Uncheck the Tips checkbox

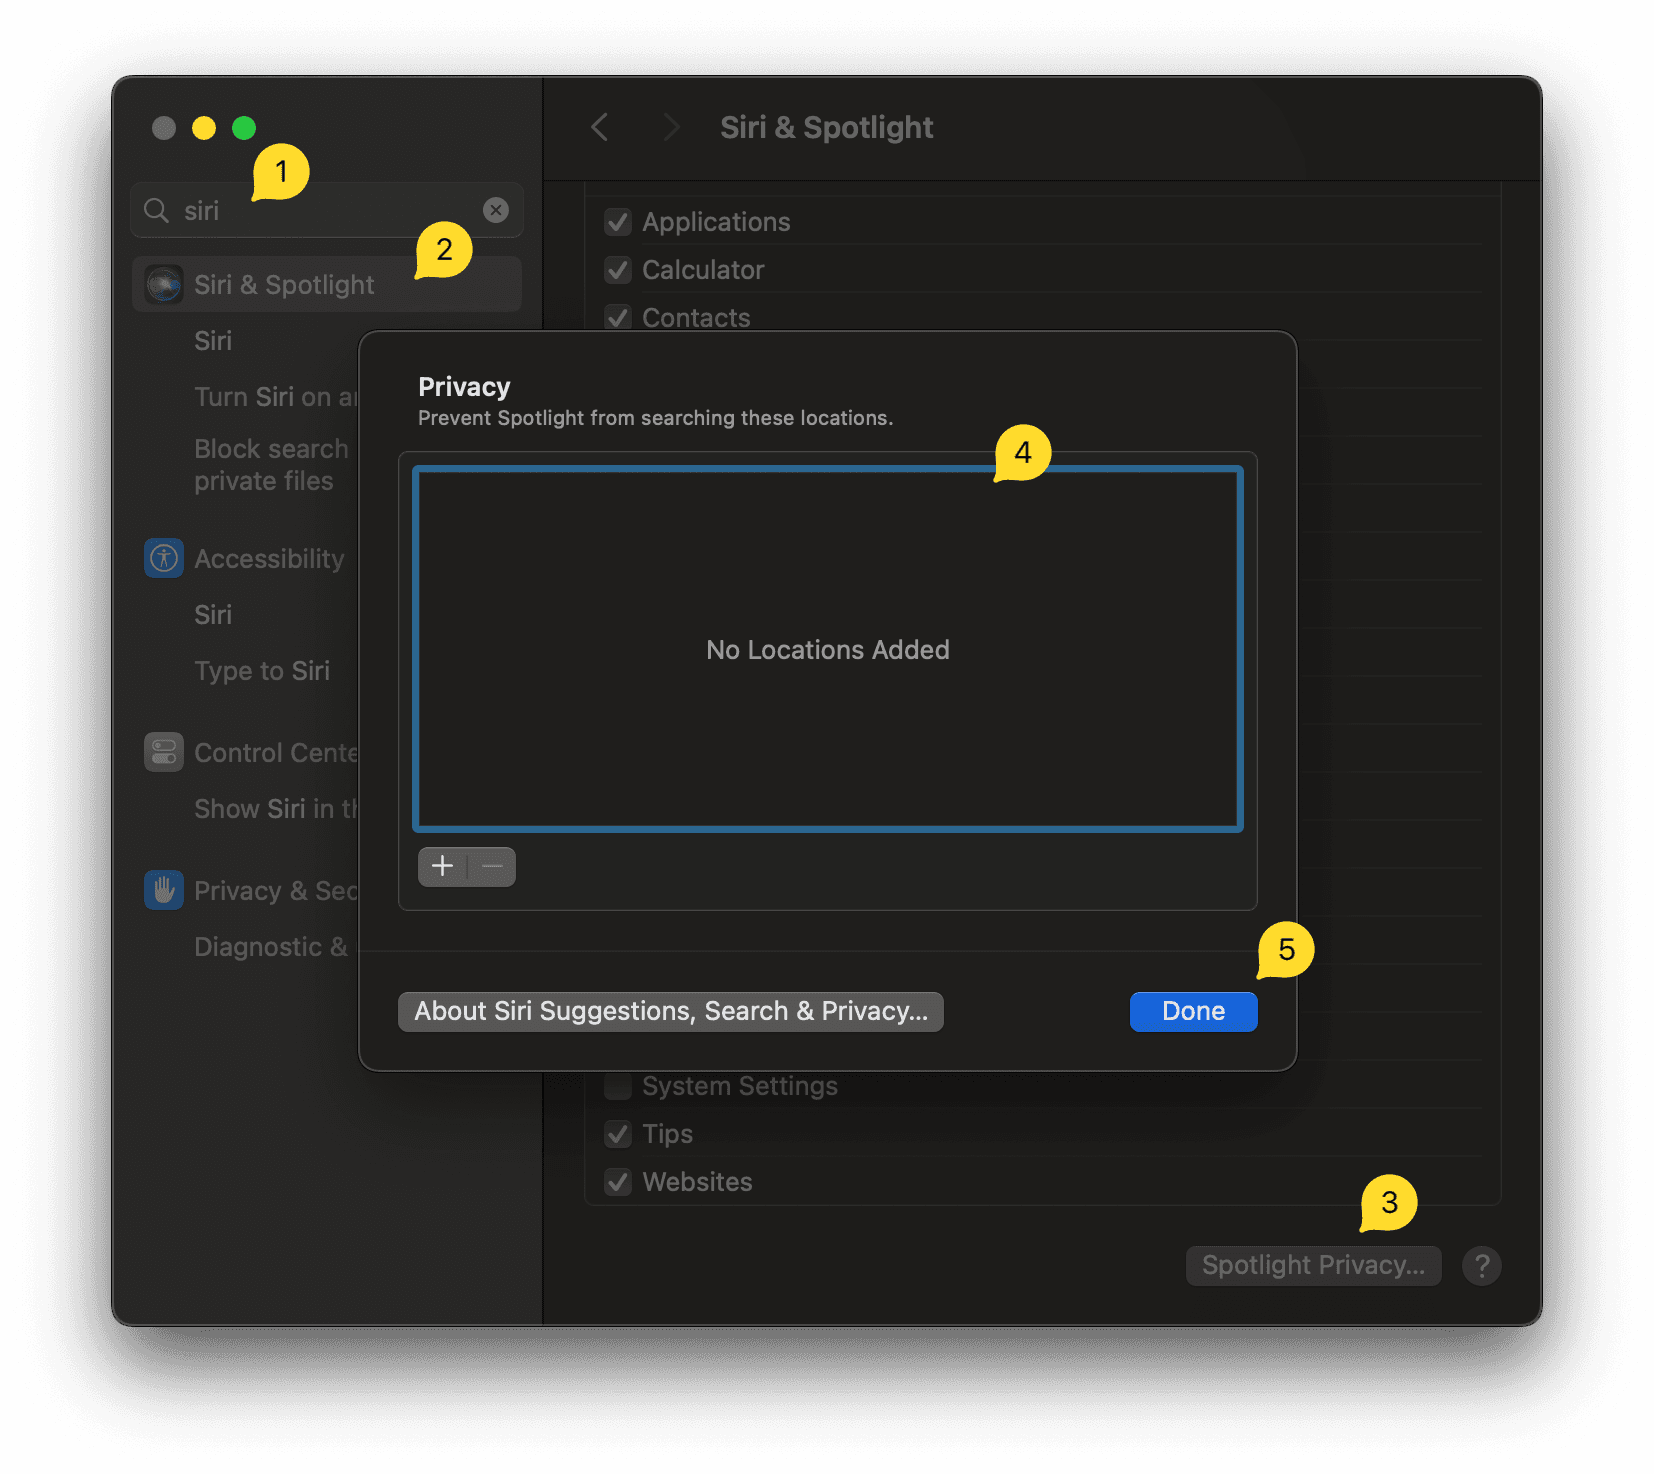[618, 1134]
